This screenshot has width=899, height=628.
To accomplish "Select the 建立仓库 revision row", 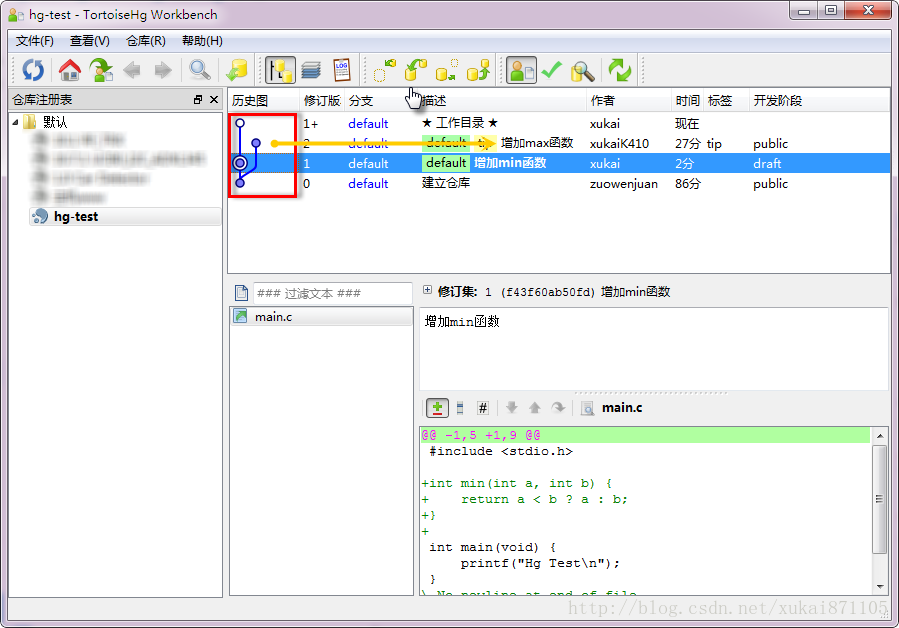I will 559,184.
